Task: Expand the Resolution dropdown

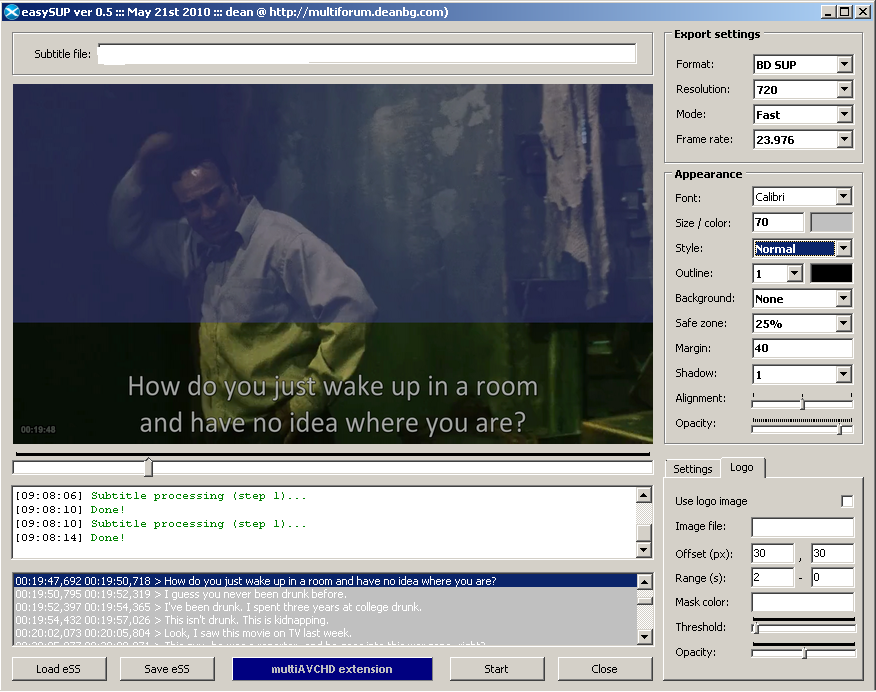Action: pos(844,90)
